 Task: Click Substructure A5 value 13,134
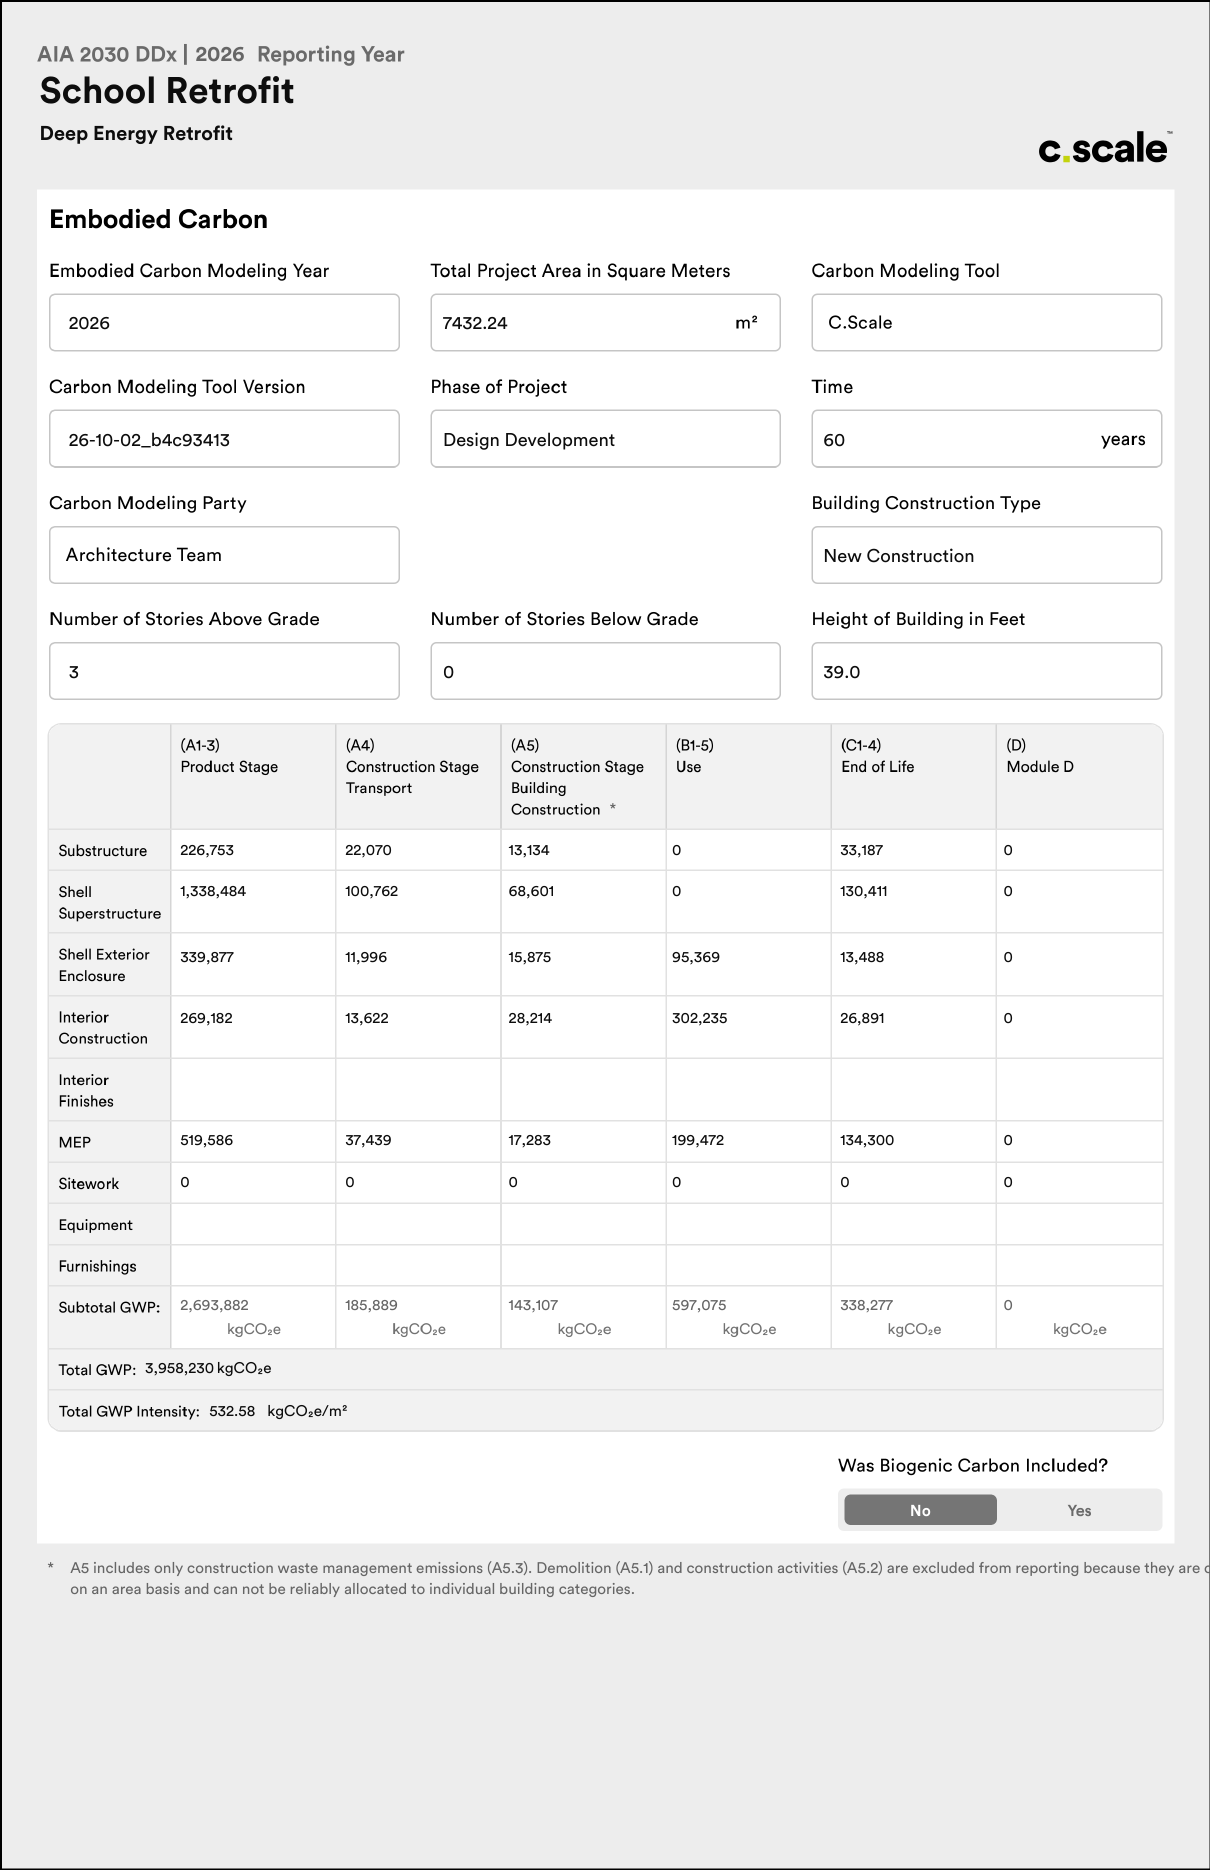click(529, 850)
